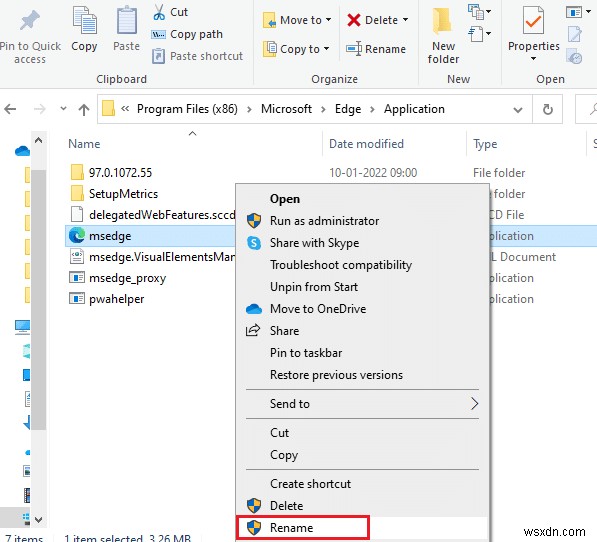Click navigation pane scroll down arrow

(38, 520)
